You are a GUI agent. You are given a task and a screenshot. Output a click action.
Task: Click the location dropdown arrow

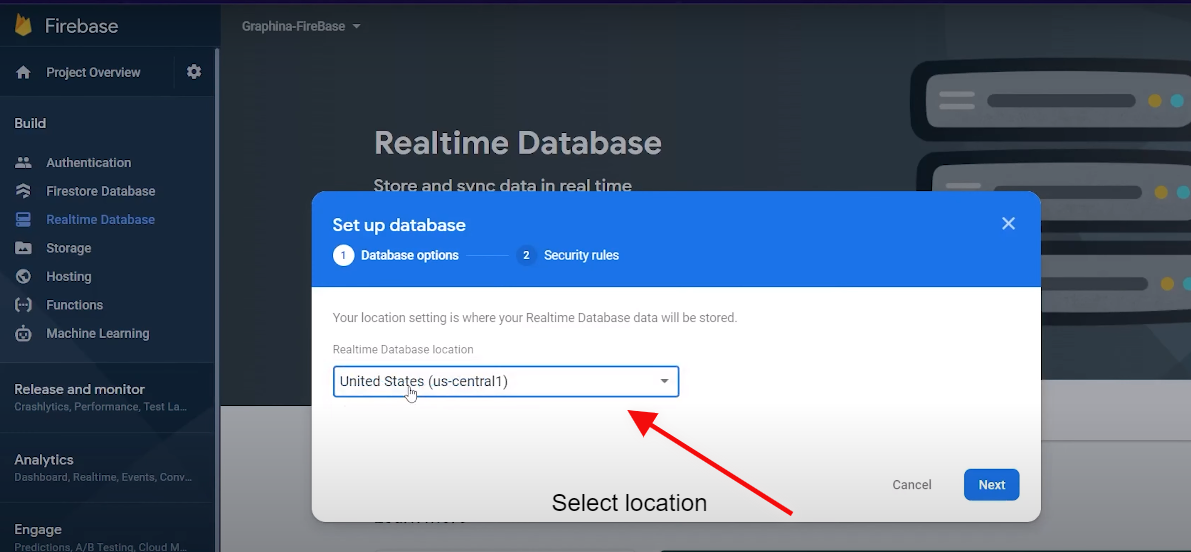pyautogui.click(x=665, y=381)
